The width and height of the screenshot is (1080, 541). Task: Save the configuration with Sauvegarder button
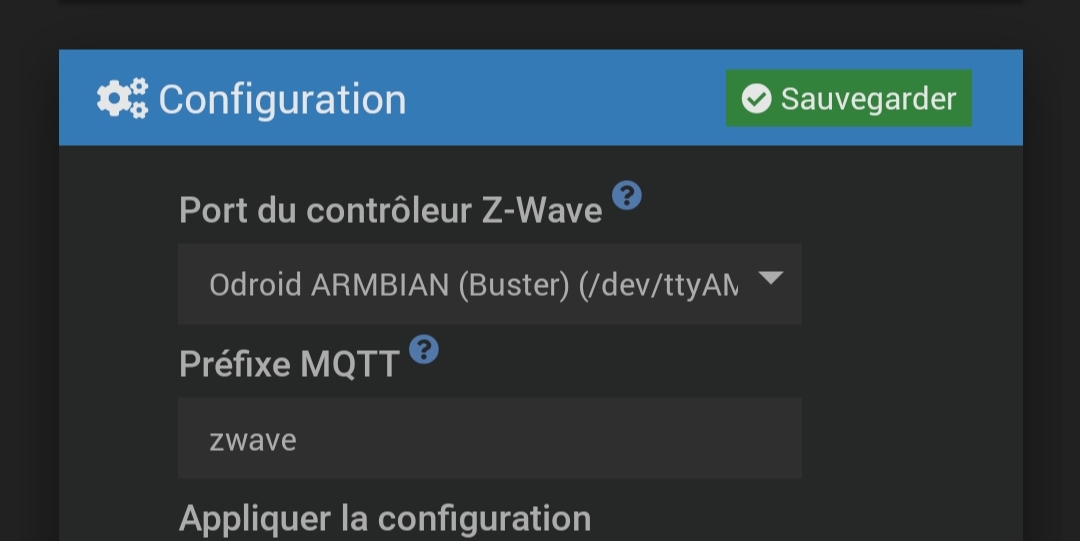click(x=848, y=98)
